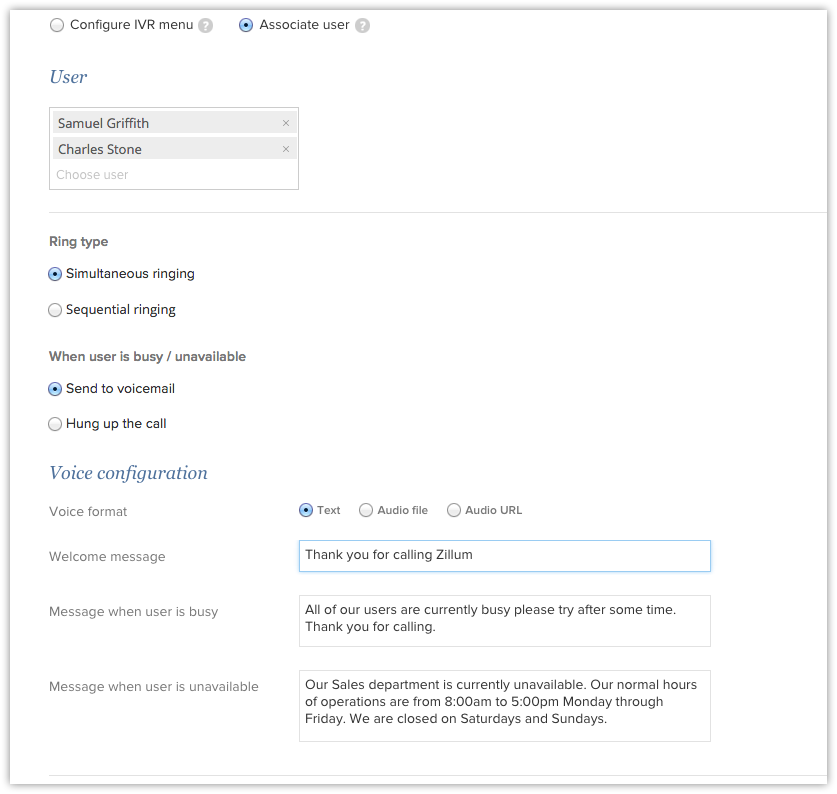Select the Configure IVR menu option
Viewport: 837px width, 794px height.
[57, 25]
